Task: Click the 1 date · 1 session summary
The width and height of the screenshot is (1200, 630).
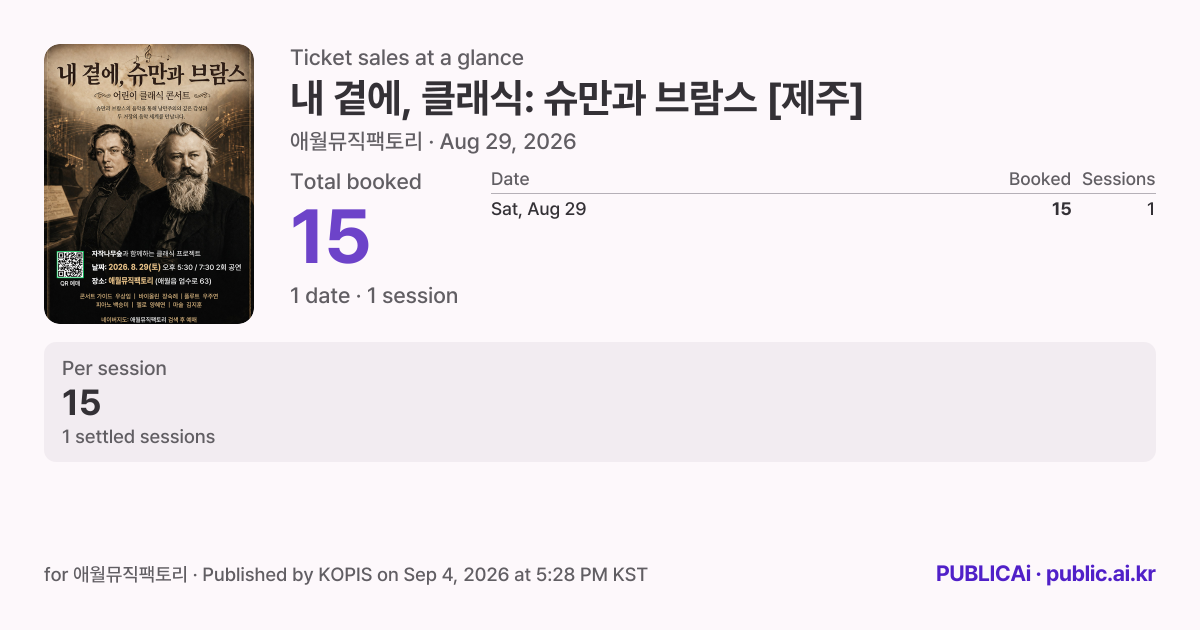Action: 374,296
